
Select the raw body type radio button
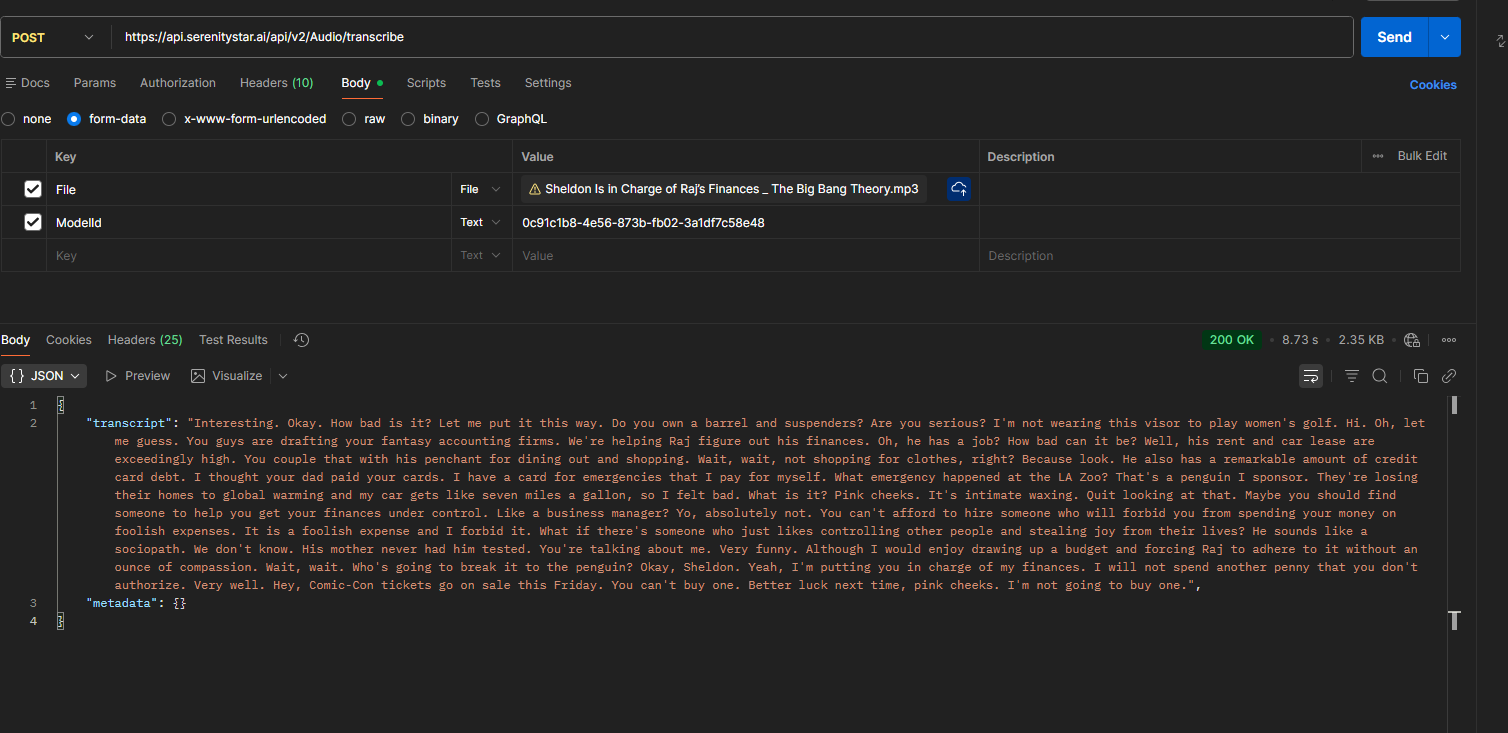point(349,119)
